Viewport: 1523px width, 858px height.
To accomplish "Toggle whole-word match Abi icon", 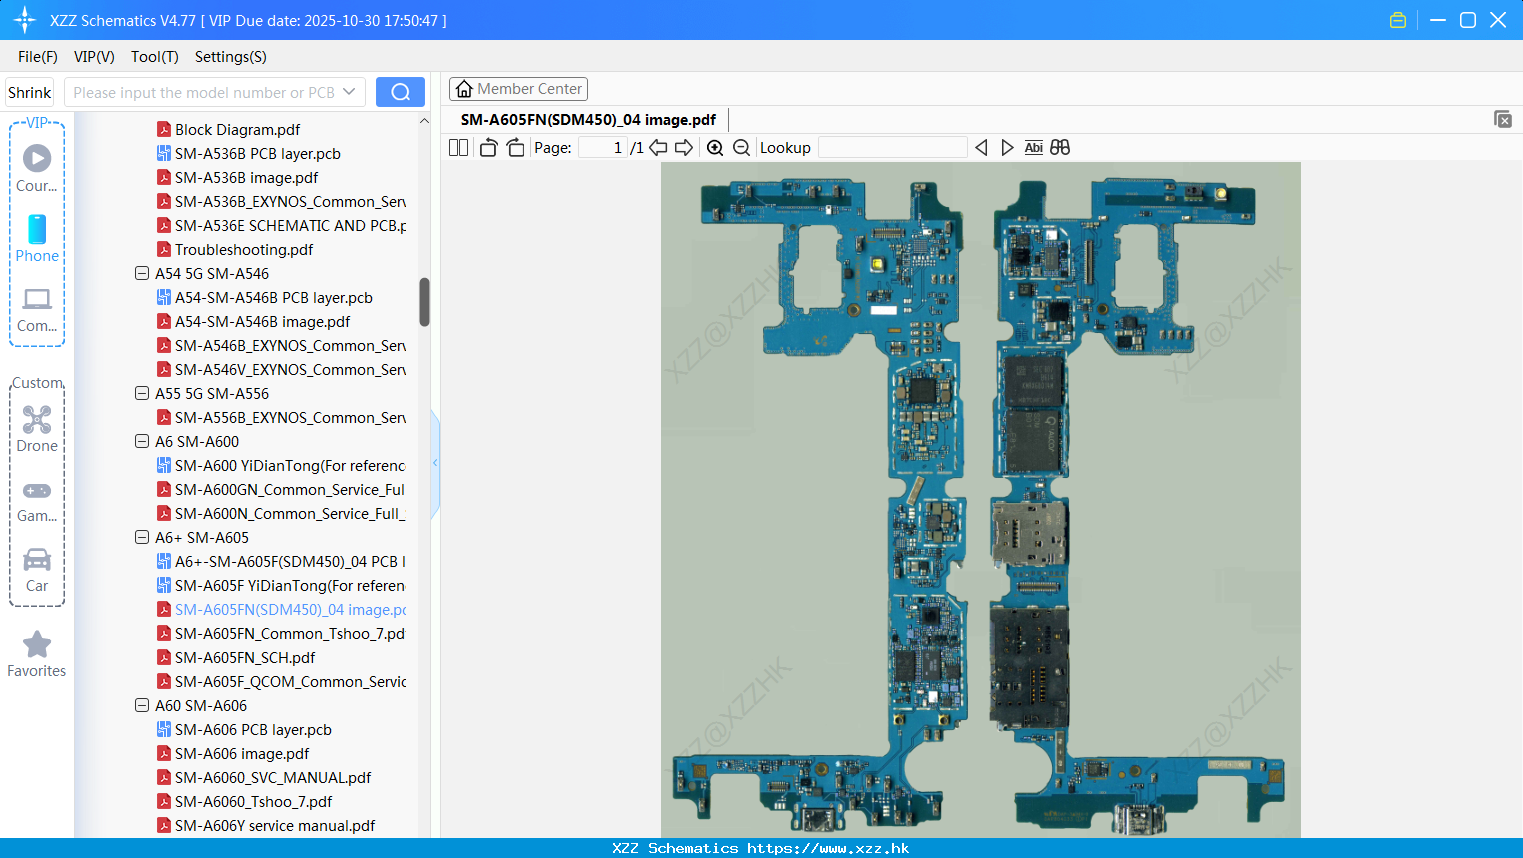I will (1034, 147).
